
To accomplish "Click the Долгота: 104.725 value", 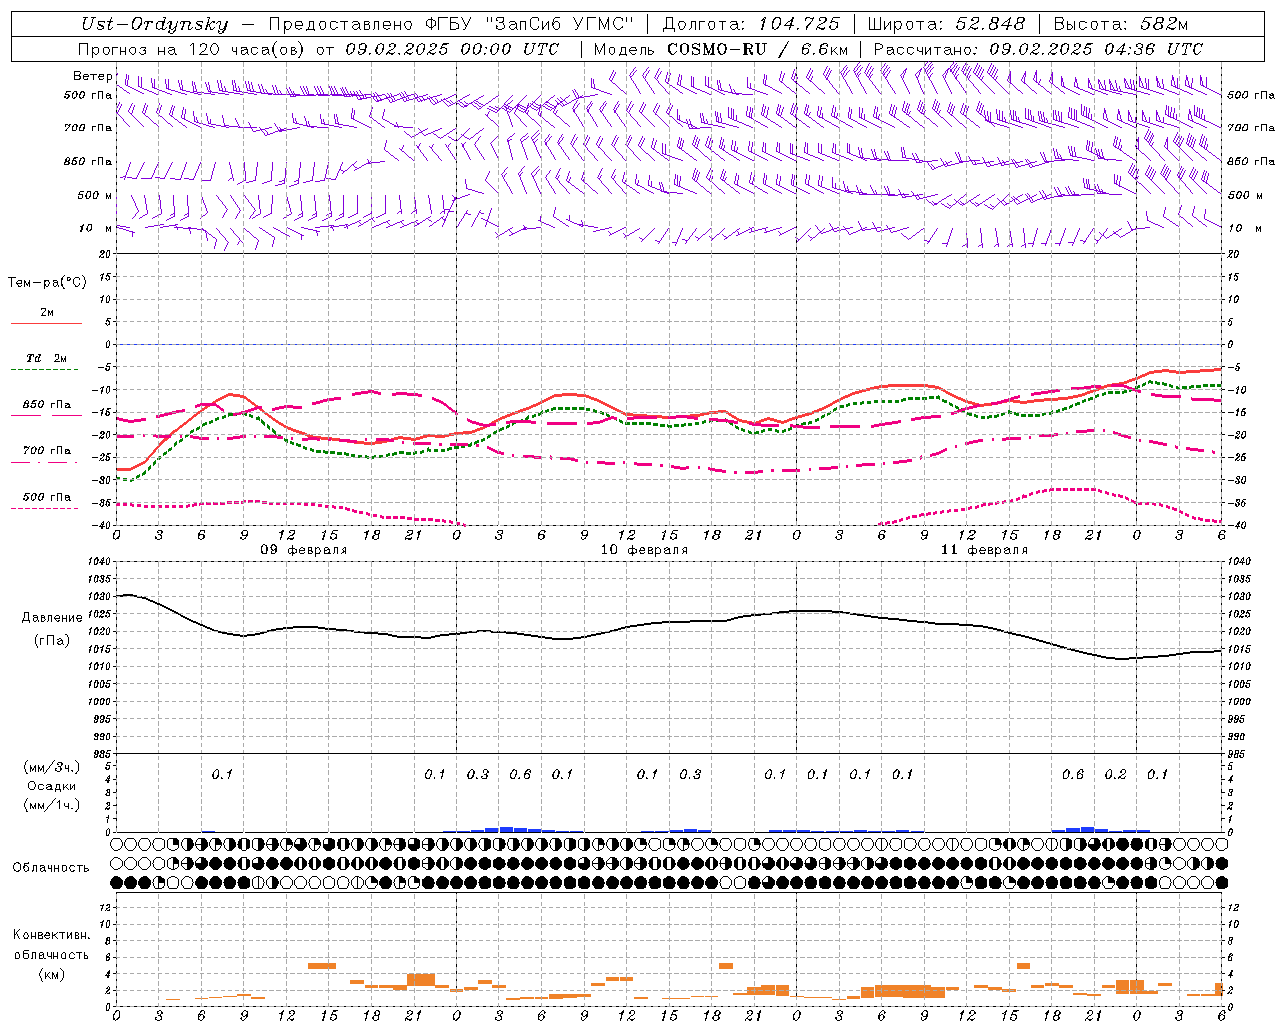I will [x=752, y=24].
